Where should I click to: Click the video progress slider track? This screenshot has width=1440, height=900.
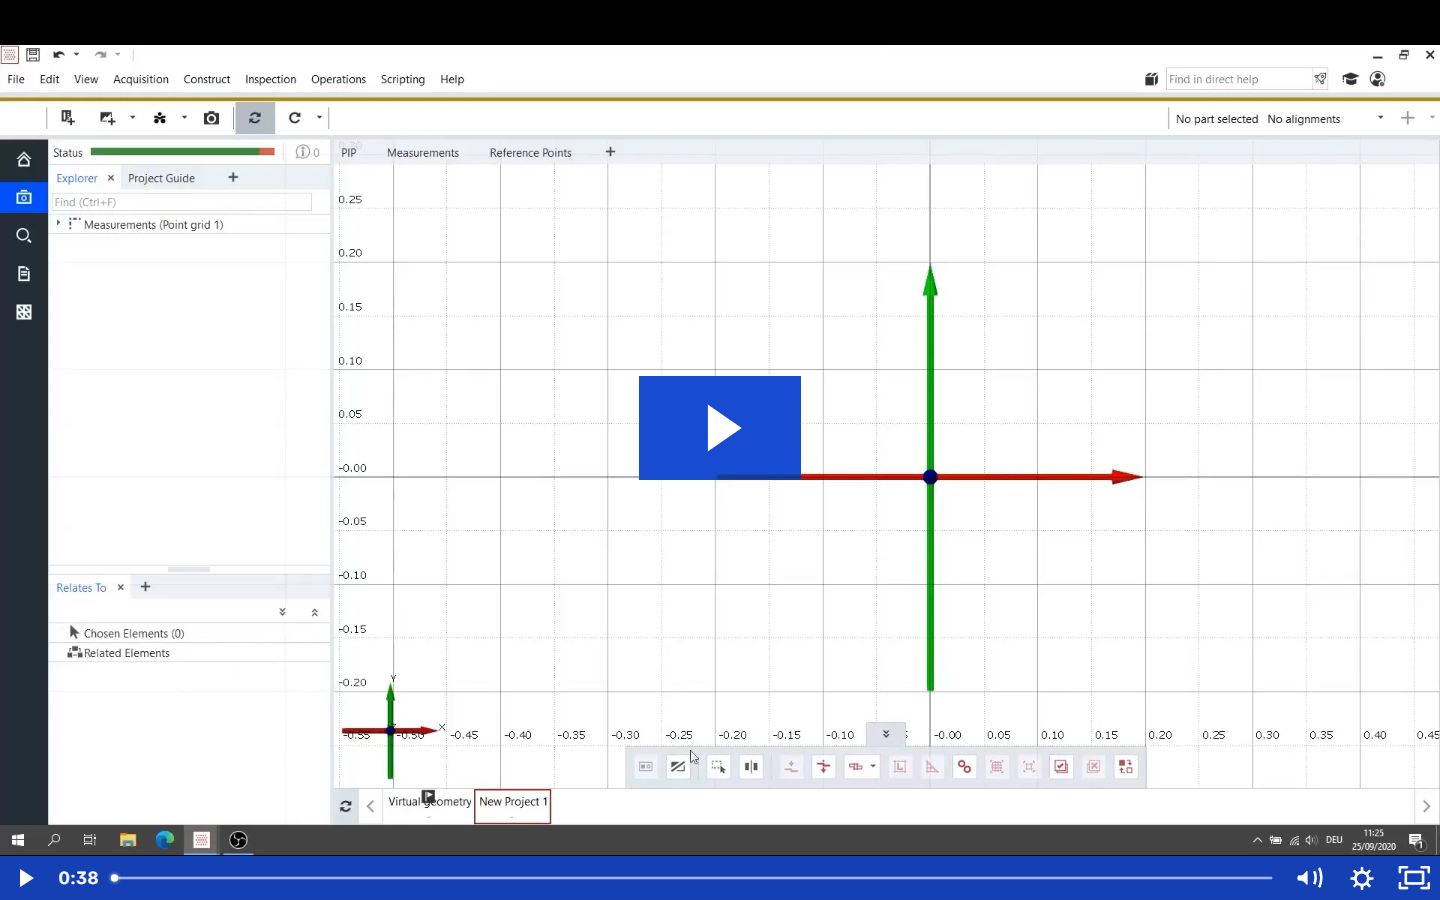(692, 878)
